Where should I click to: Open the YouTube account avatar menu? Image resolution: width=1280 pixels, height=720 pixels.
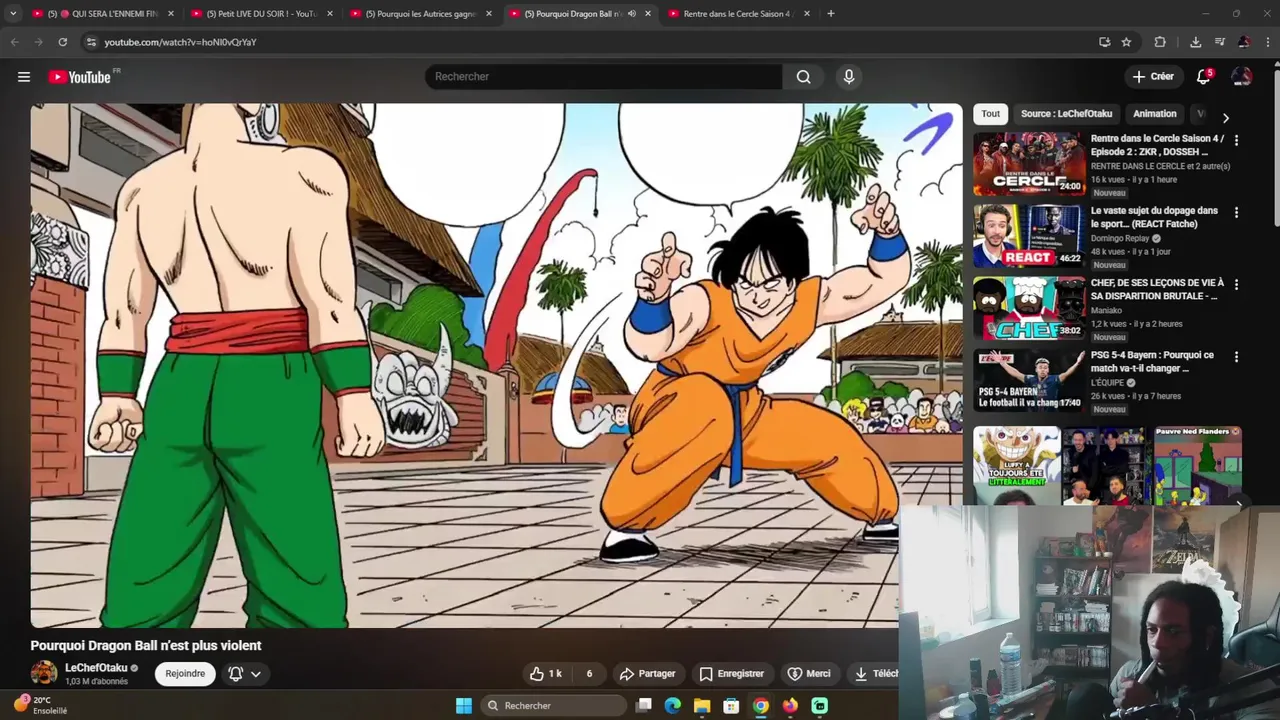tap(1241, 77)
